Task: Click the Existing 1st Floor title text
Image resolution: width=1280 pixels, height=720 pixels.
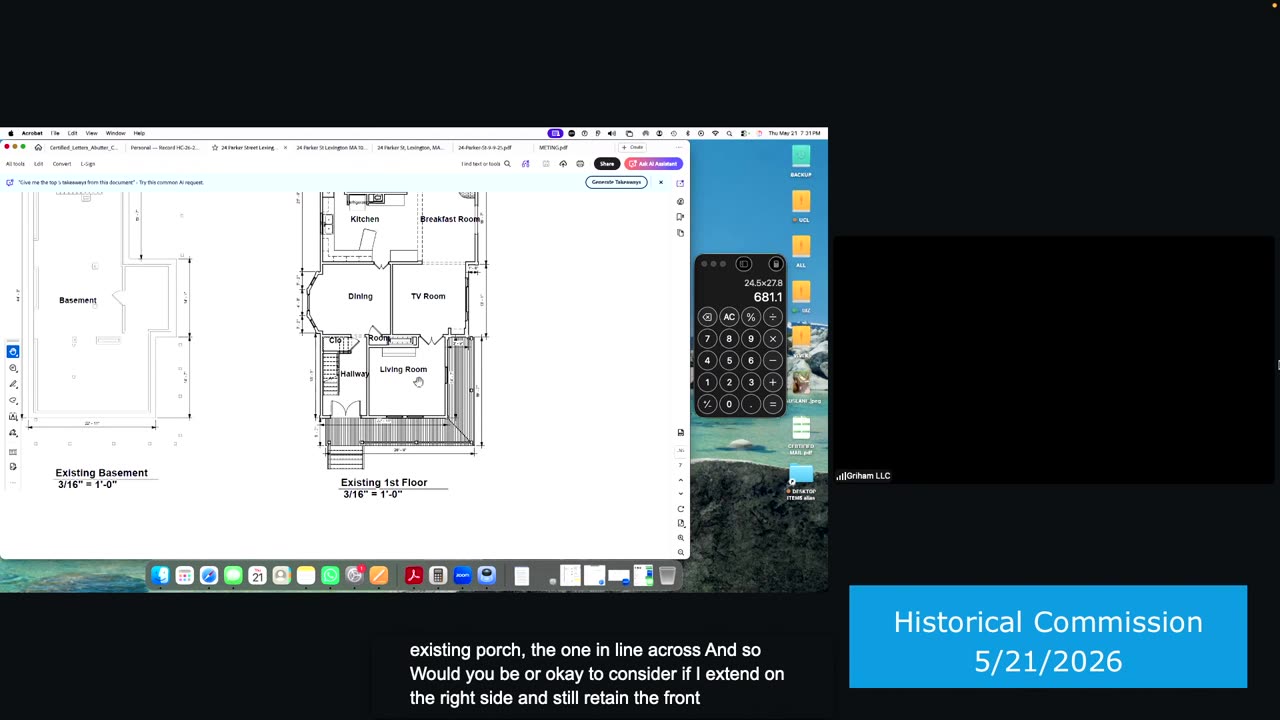Action: pos(384,483)
